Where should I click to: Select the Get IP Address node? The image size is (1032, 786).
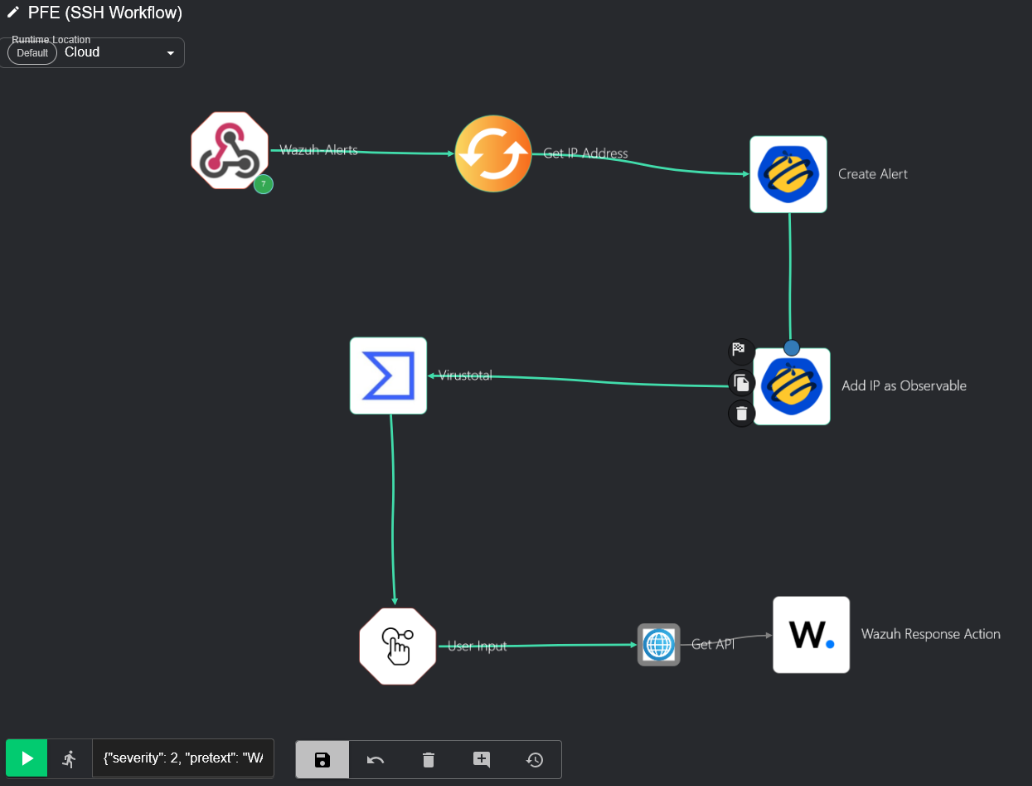click(x=493, y=153)
